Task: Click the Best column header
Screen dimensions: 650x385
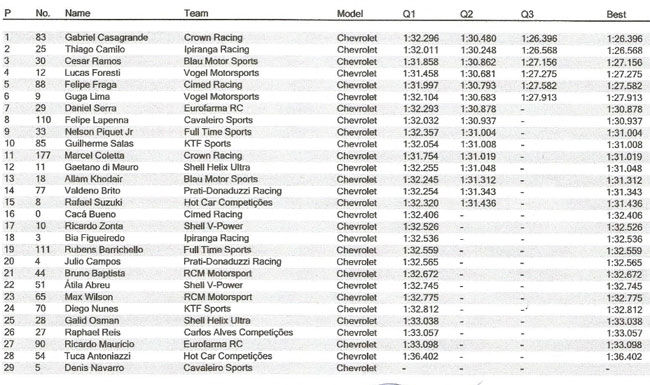Action: [616, 15]
